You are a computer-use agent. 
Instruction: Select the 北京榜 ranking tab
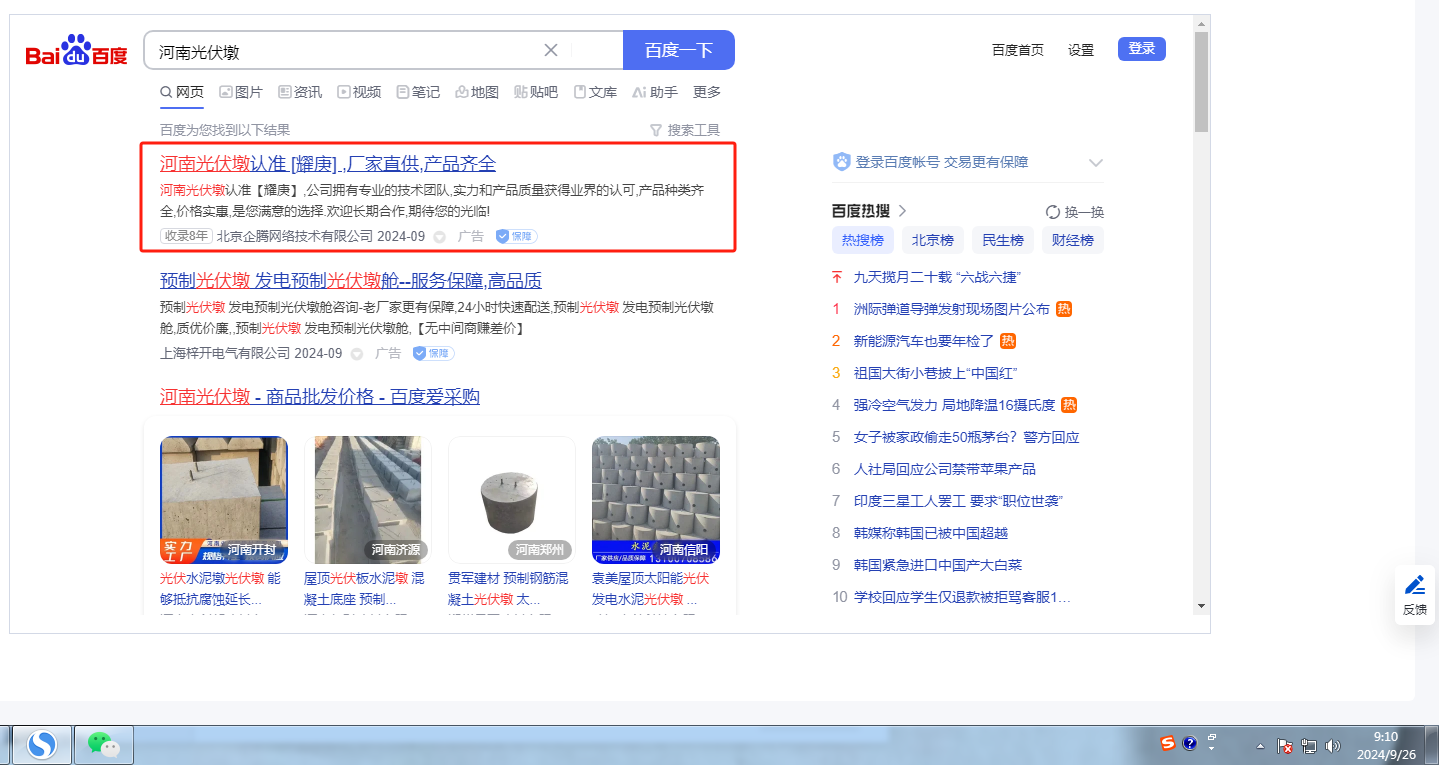(x=933, y=240)
